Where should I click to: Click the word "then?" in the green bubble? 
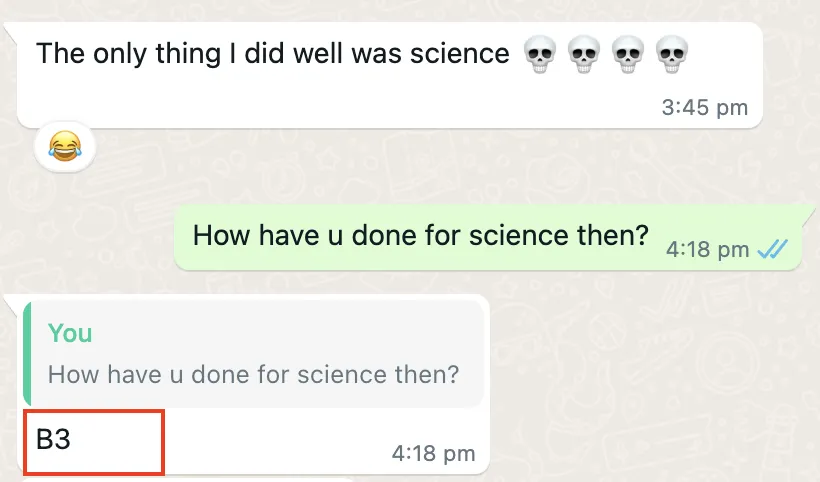(613, 236)
